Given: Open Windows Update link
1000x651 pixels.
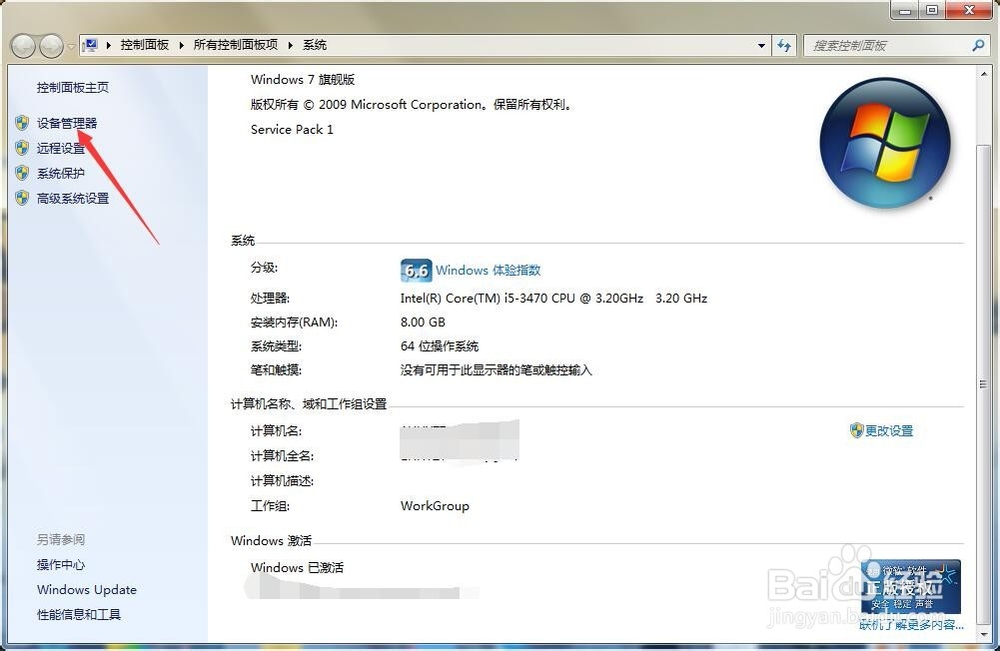Looking at the screenshot, I should click(x=87, y=589).
